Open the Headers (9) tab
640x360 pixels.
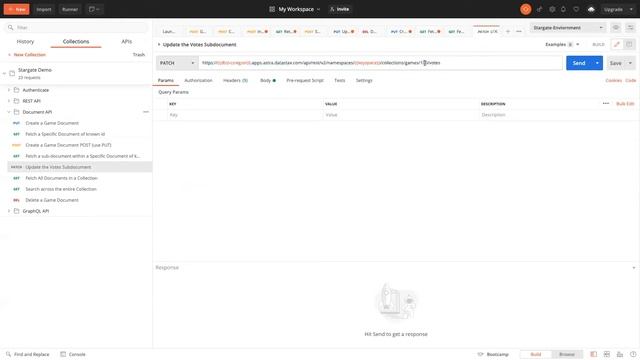tap(236, 80)
